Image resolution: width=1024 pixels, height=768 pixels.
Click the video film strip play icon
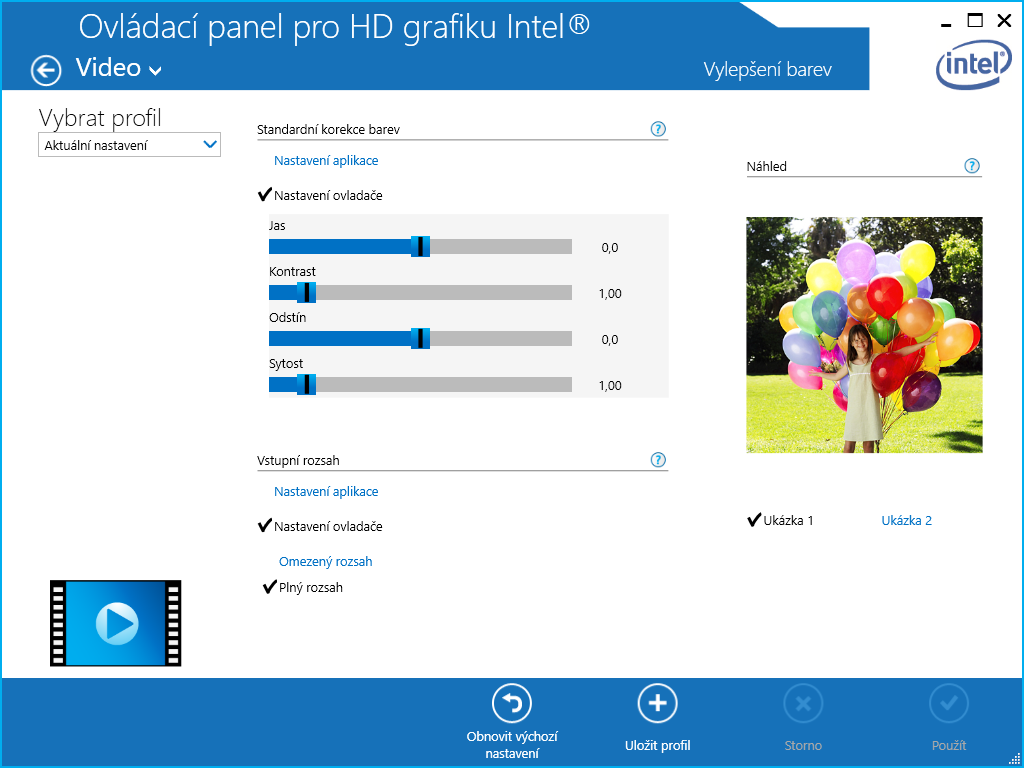tap(116, 623)
